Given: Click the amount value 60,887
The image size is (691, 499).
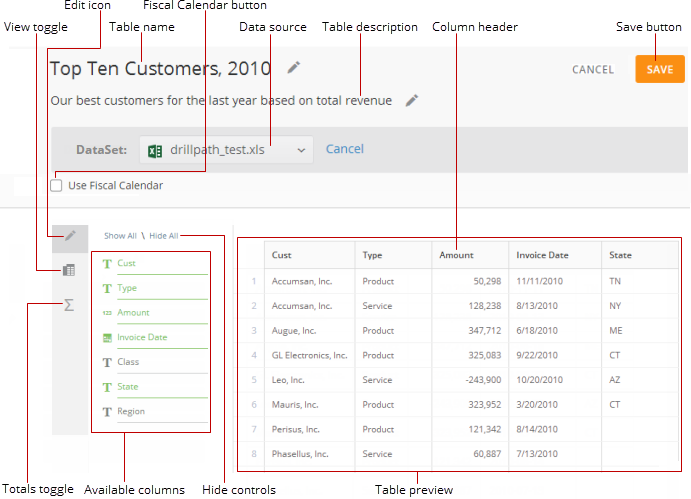Looking at the screenshot, I should click(487, 454).
